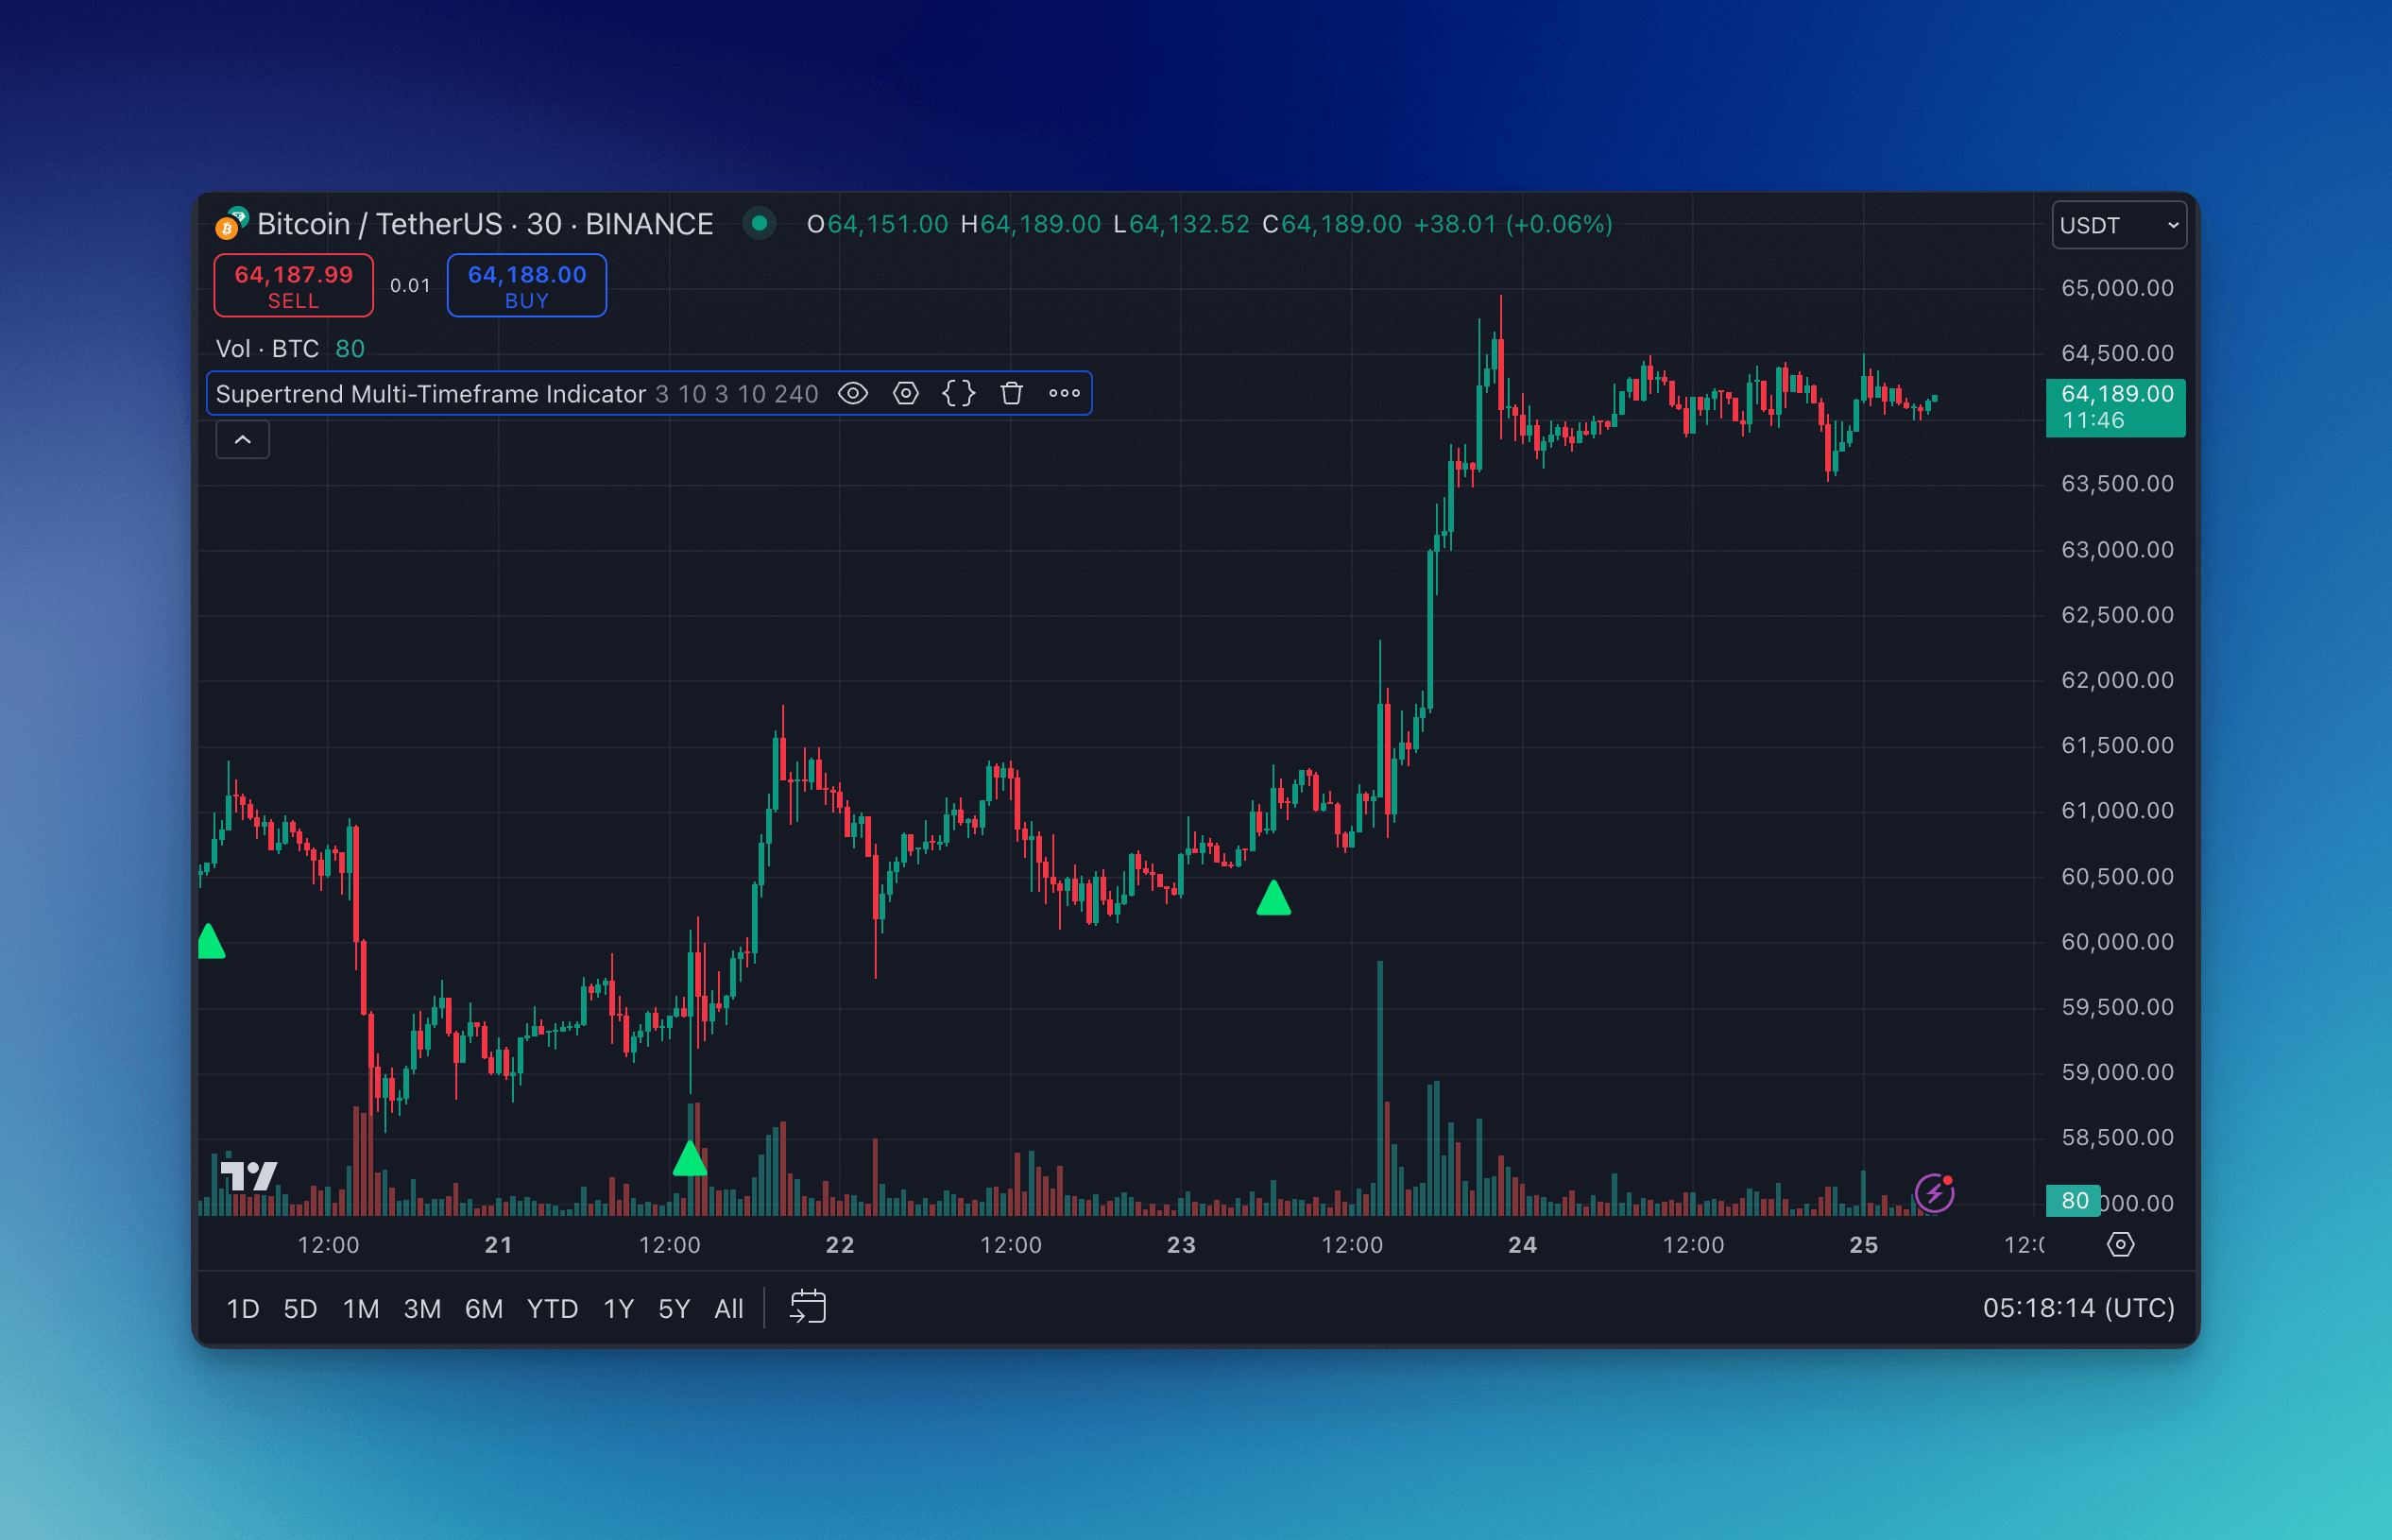
Task: Select the 5D time range
Action: [x=300, y=1308]
